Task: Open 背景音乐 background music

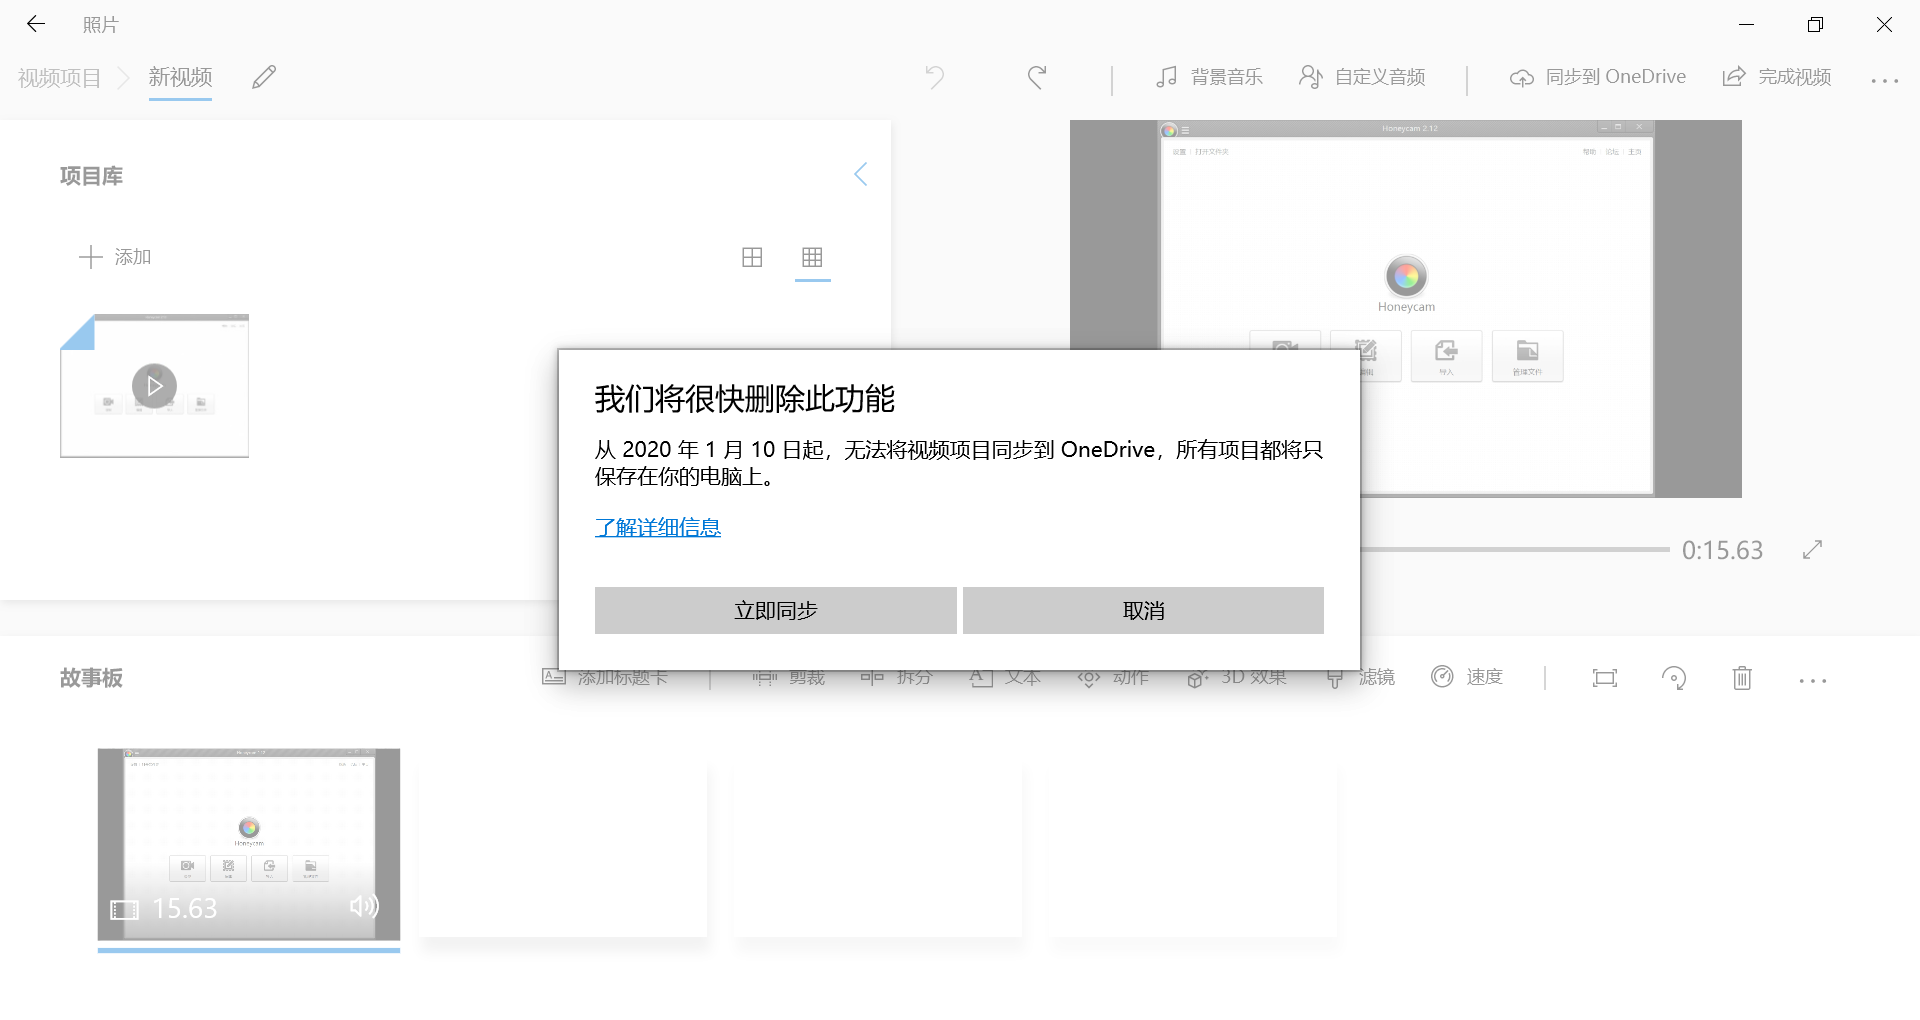Action: point(1209,77)
